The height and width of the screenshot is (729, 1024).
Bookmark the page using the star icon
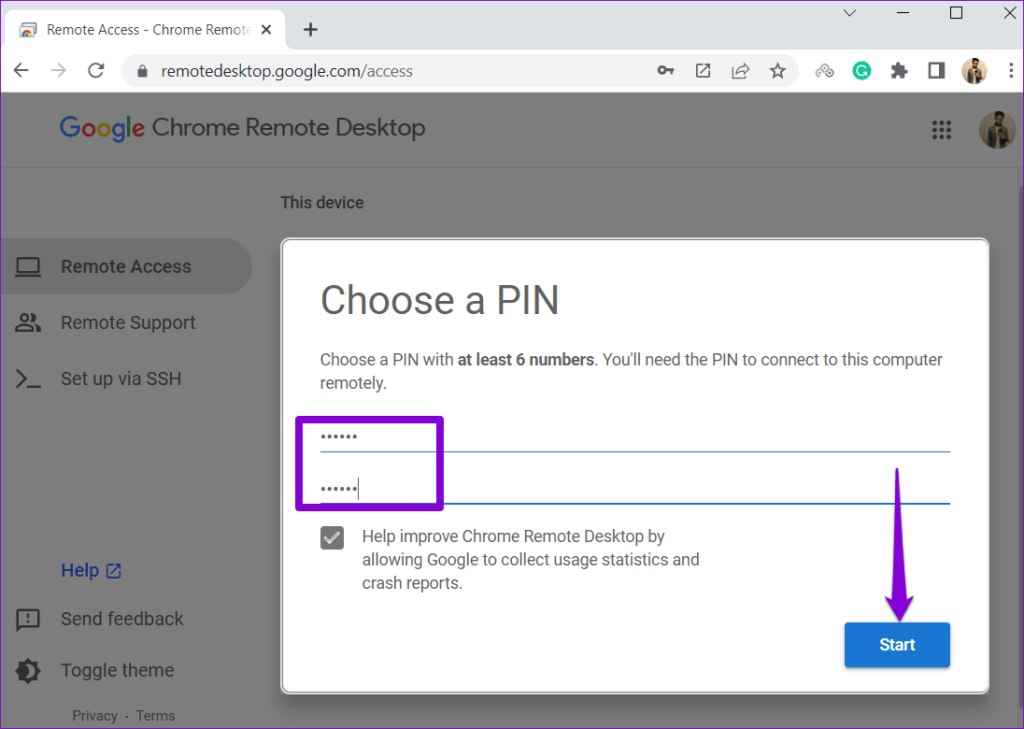pos(778,71)
